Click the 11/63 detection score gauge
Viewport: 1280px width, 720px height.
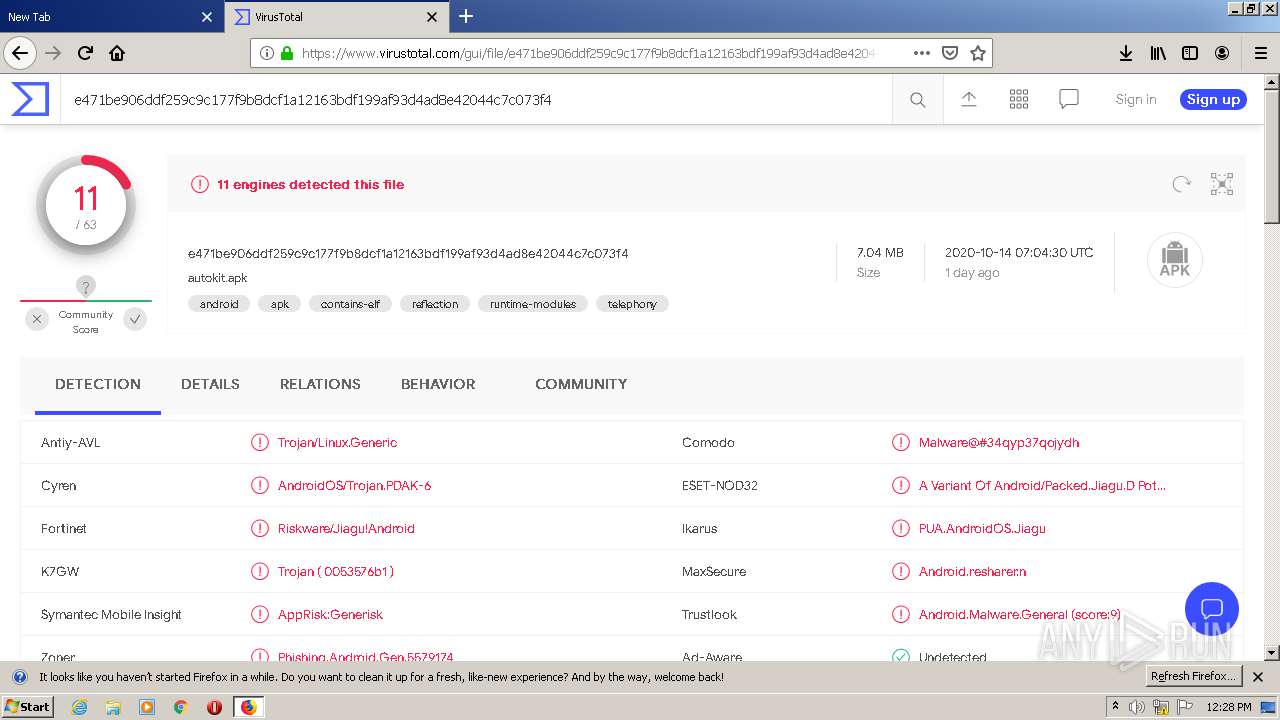point(86,205)
